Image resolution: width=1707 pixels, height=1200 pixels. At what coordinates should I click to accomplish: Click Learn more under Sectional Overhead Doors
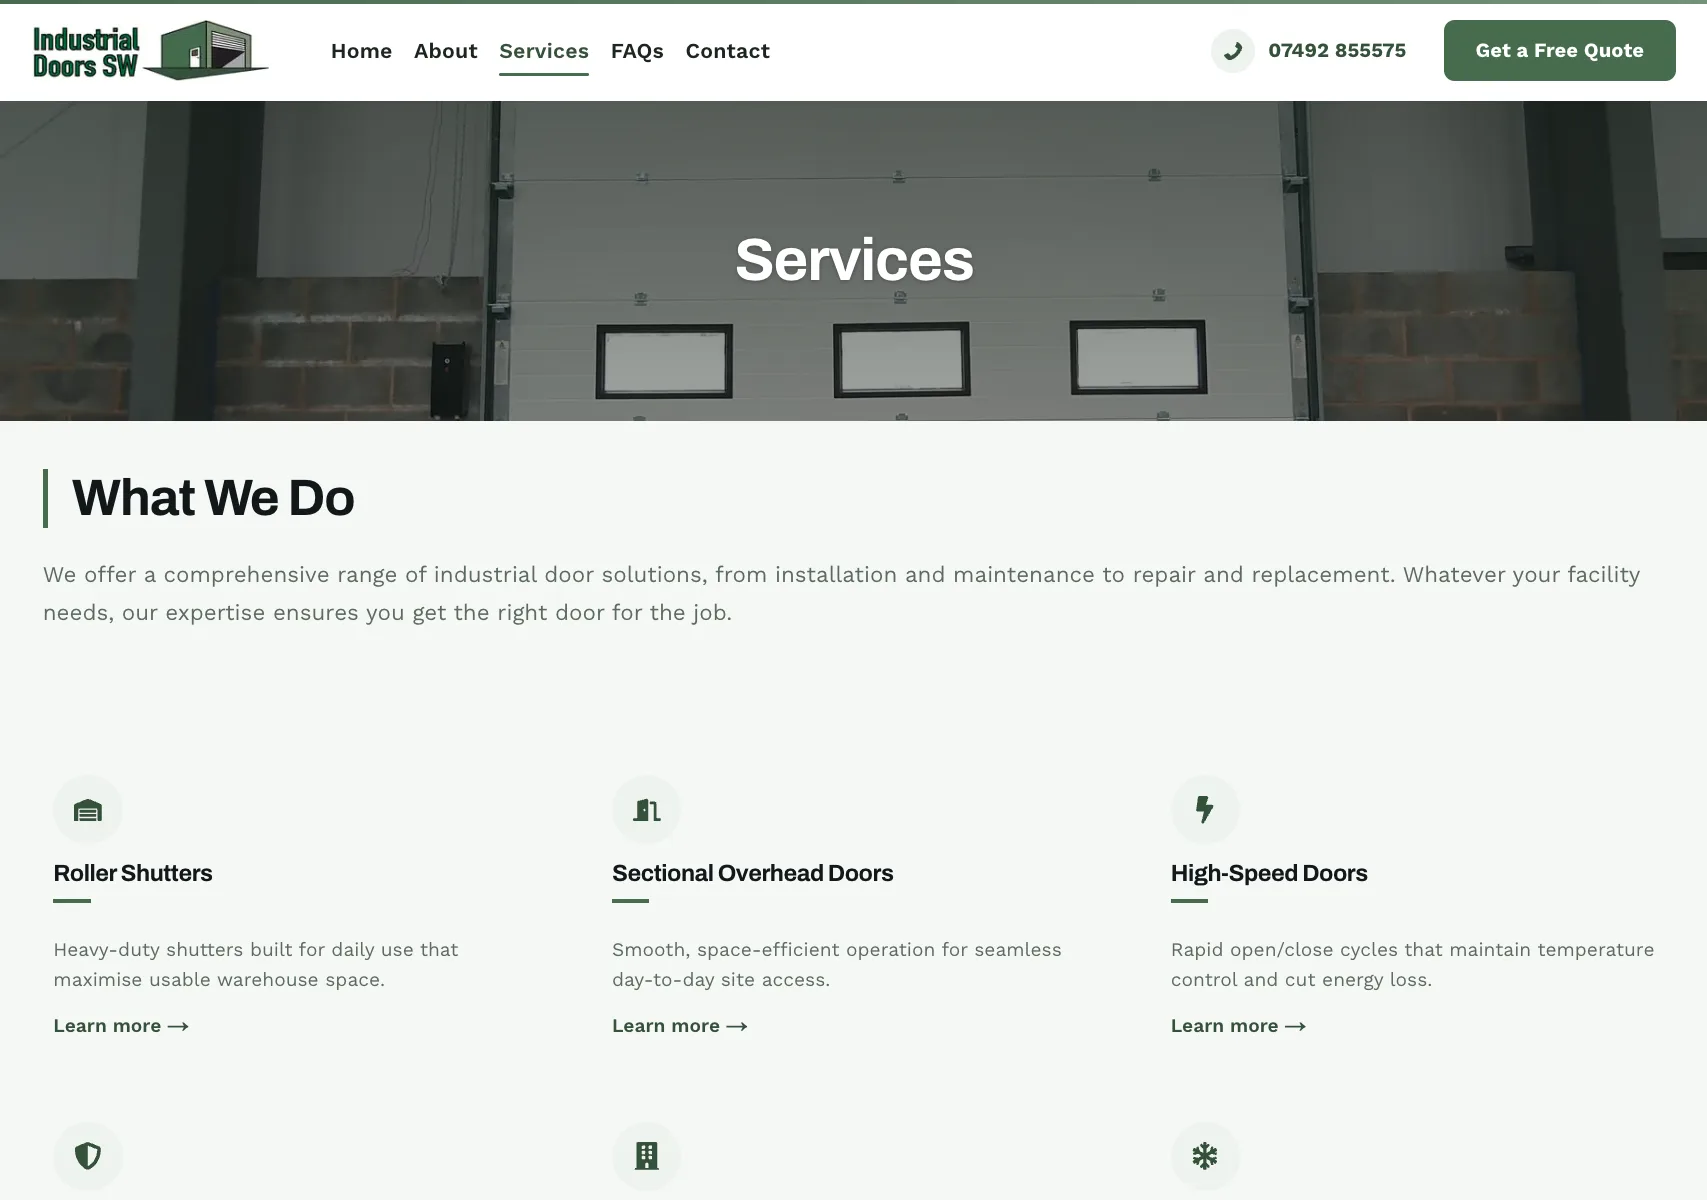[x=680, y=1026]
